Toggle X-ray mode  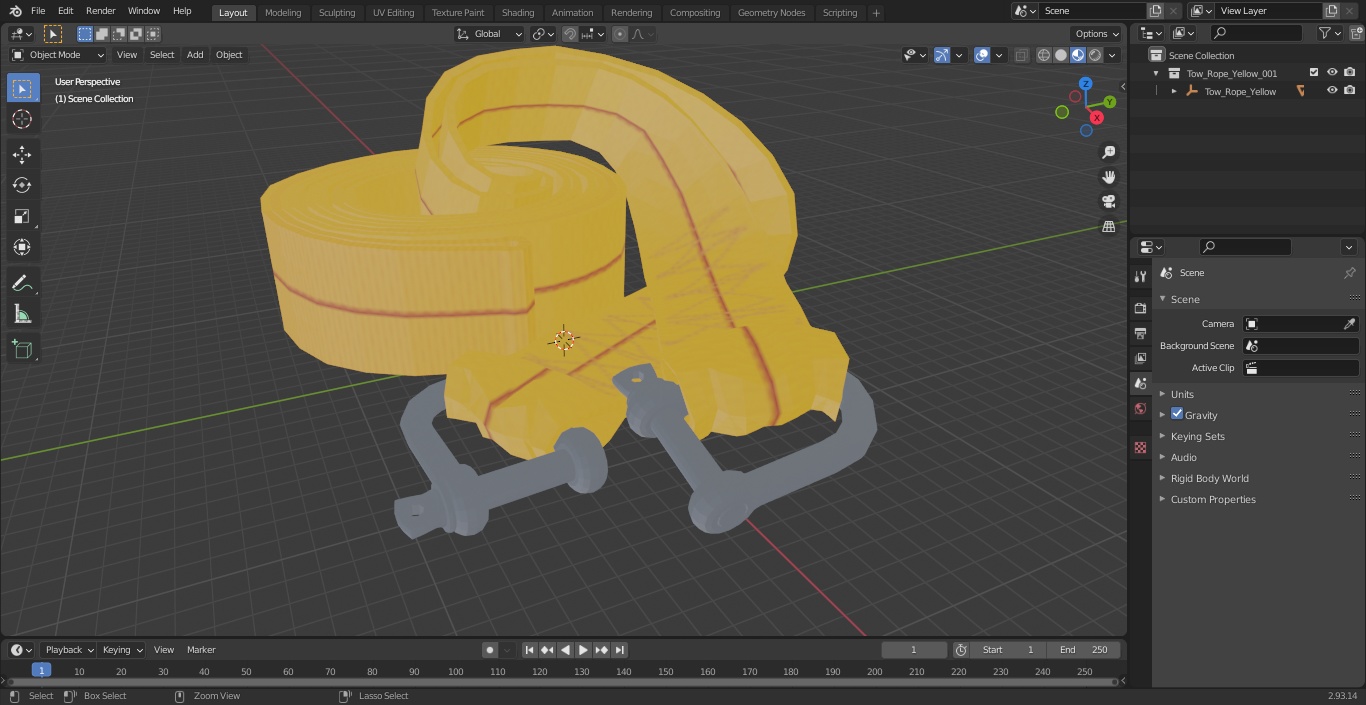pos(1021,55)
